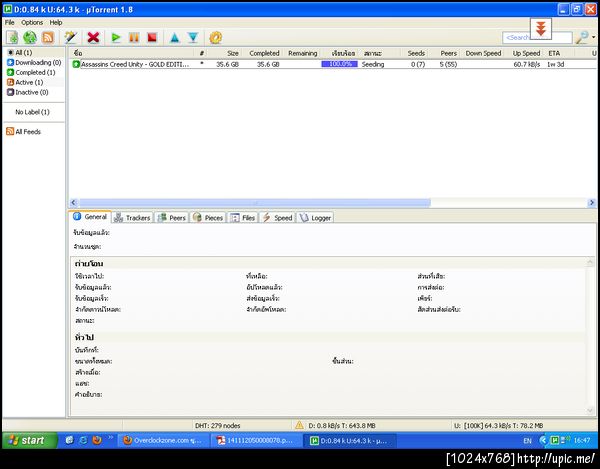The height and width of the screenshot is (469, 600).
Task: Sort by the Seeds column header
Action: (x=415, y=53)
